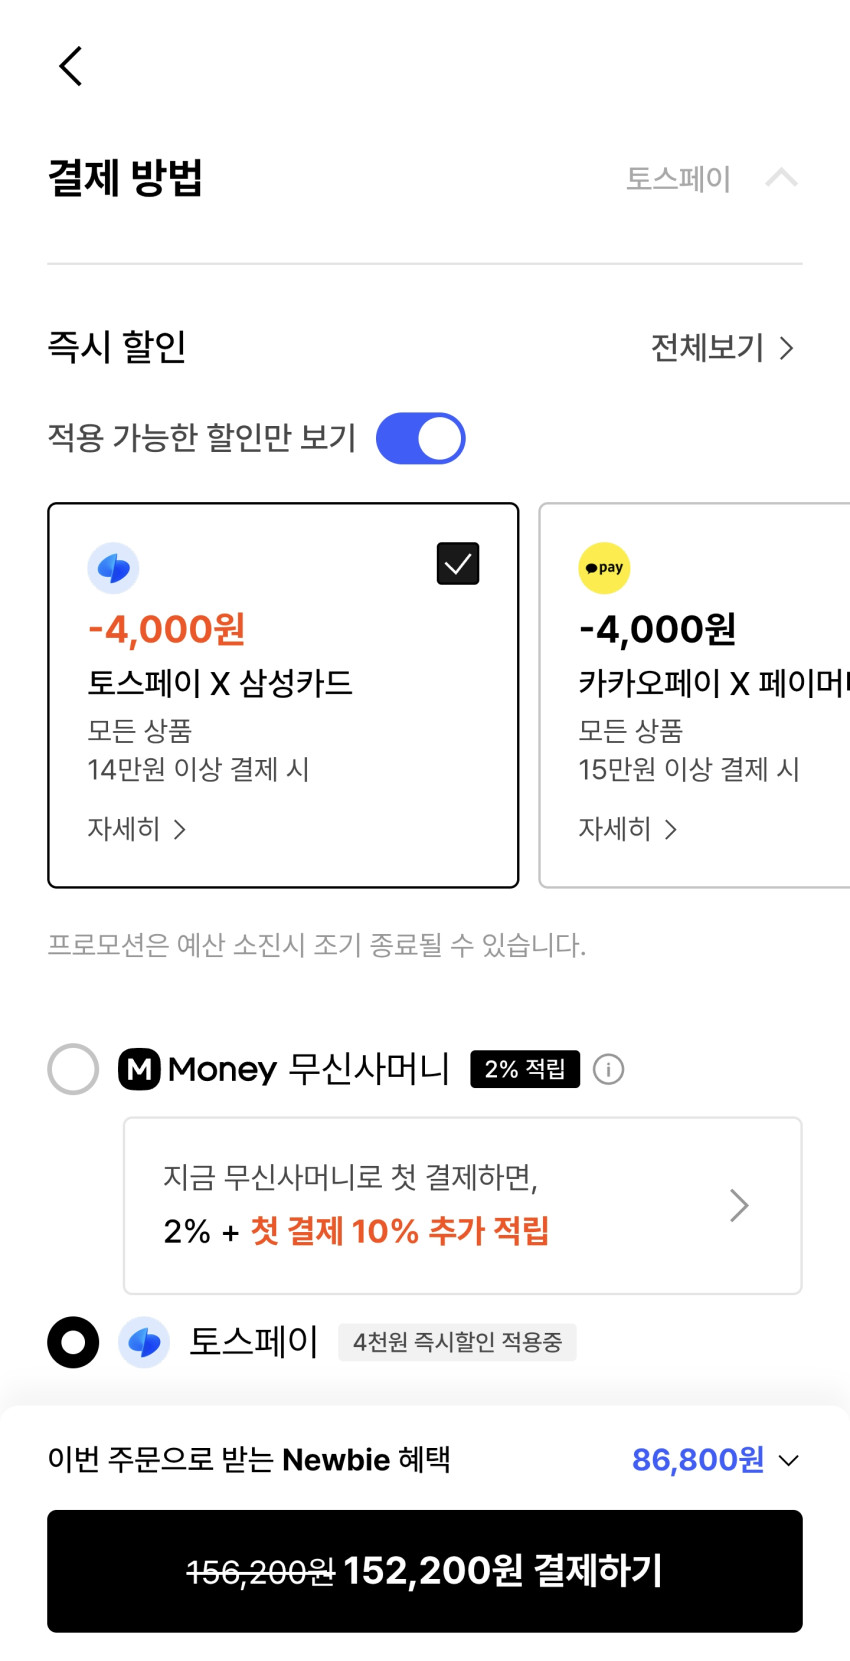This screenshot has width=850, height=1661.
Task: Toggle 적용 가능한 할인만 보기 switch
Action: (x=421, y=439)
